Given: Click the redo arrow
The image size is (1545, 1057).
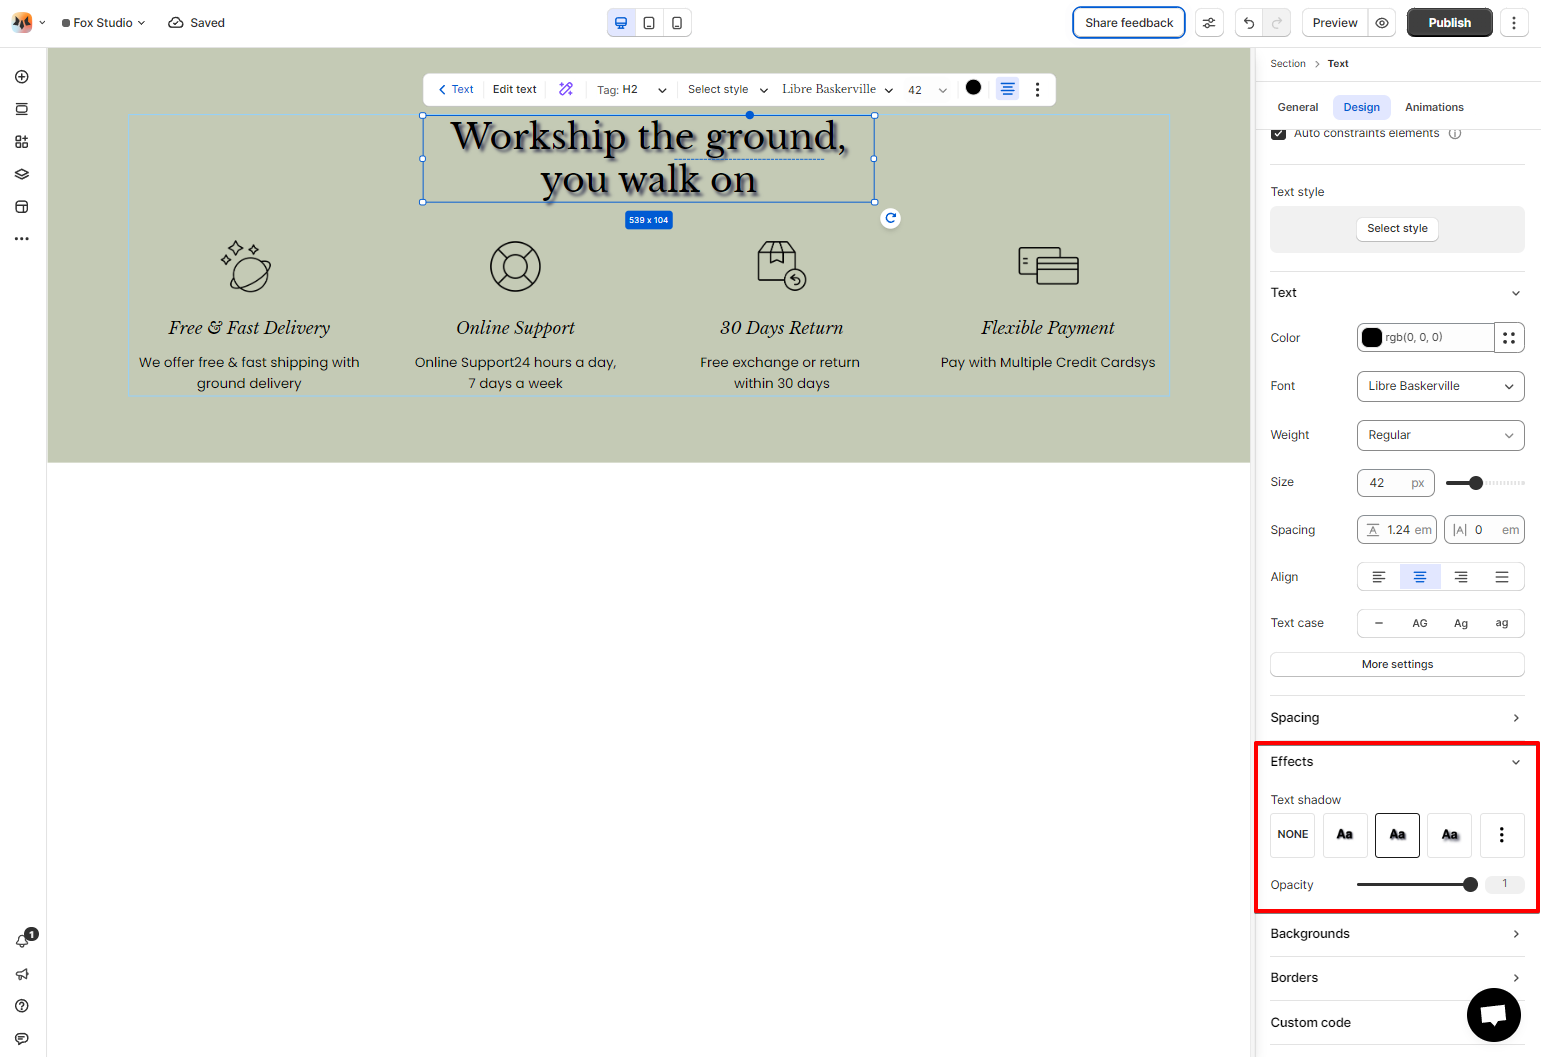Looking at the screenshot, I should tap(1277, 23).
